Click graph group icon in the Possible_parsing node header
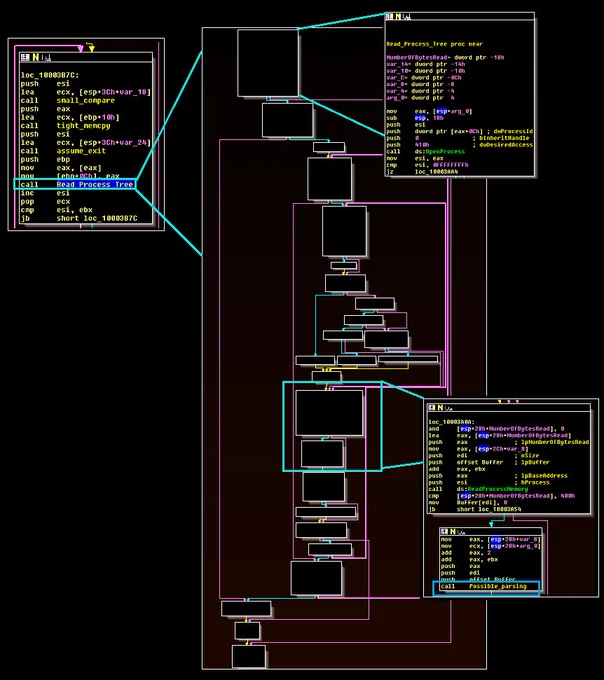The width and height of the screenshot is (604, 680). point(461,532)
